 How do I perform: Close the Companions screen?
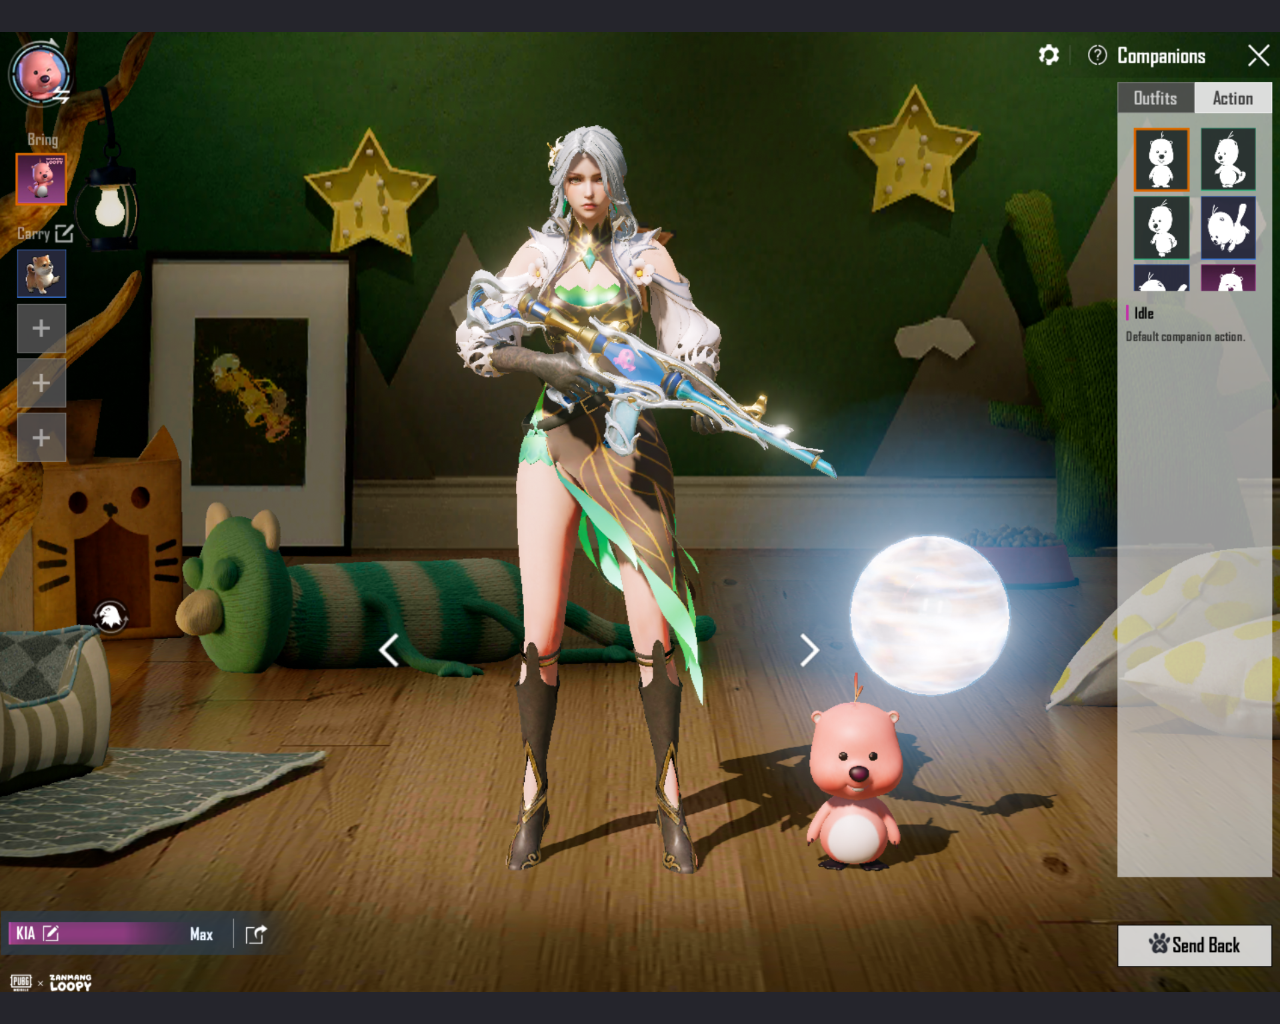1258,55
